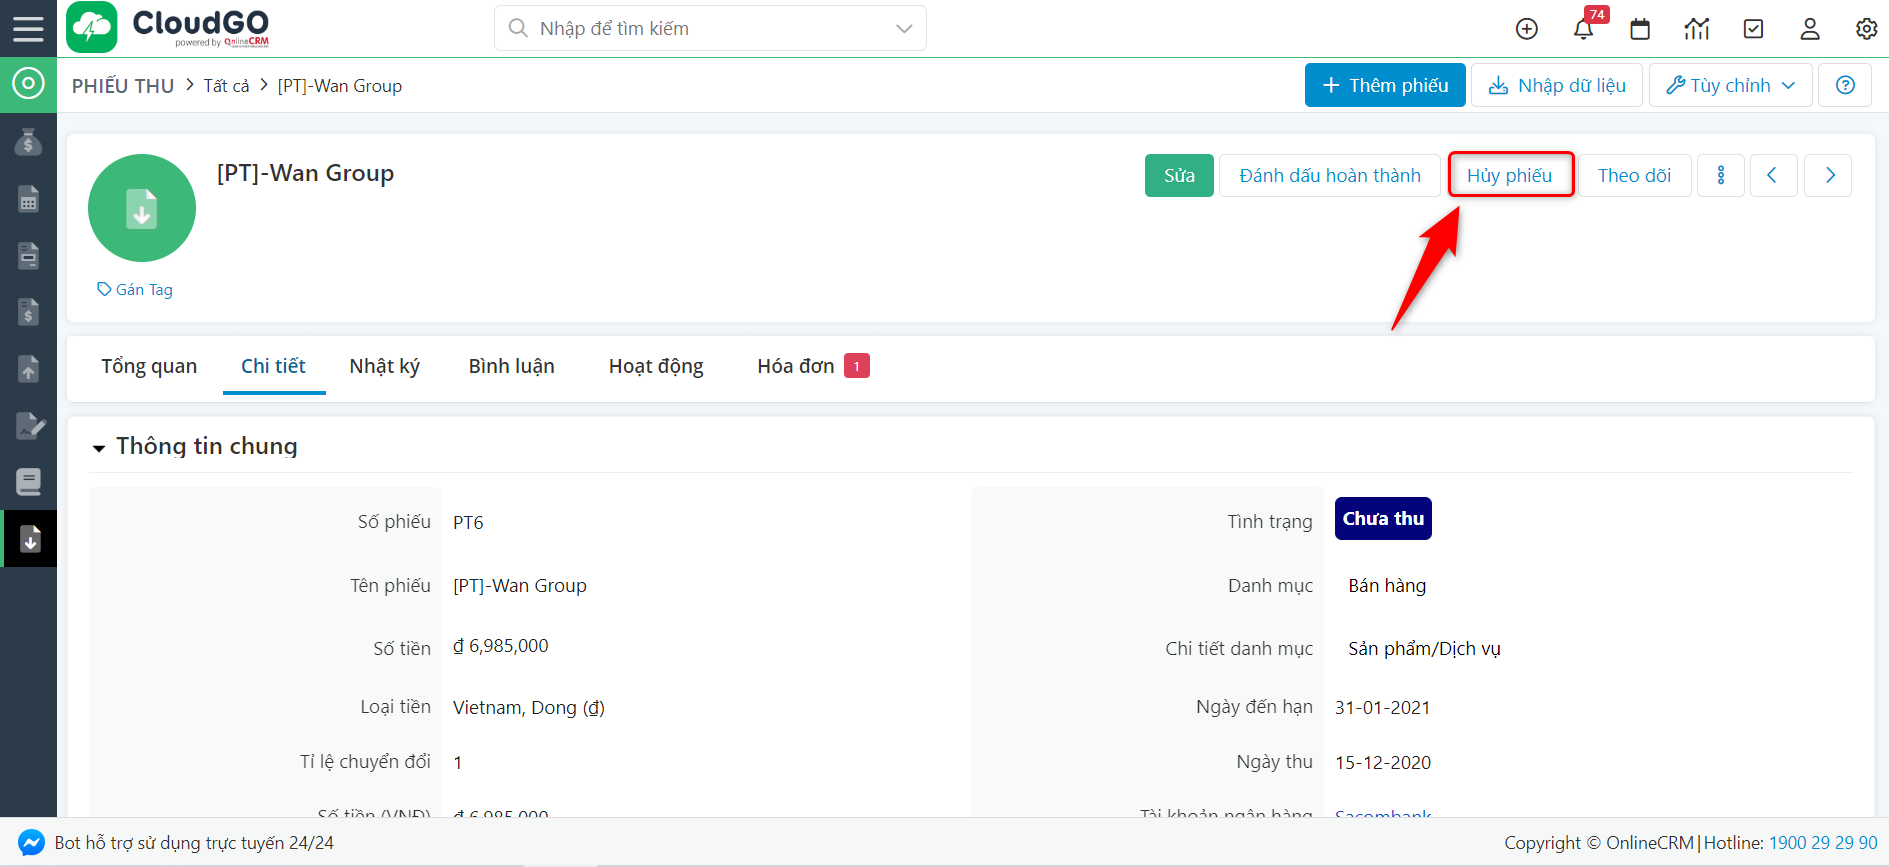
Task: Go to the previous record arrow
Action: (x=1773, y=175)
